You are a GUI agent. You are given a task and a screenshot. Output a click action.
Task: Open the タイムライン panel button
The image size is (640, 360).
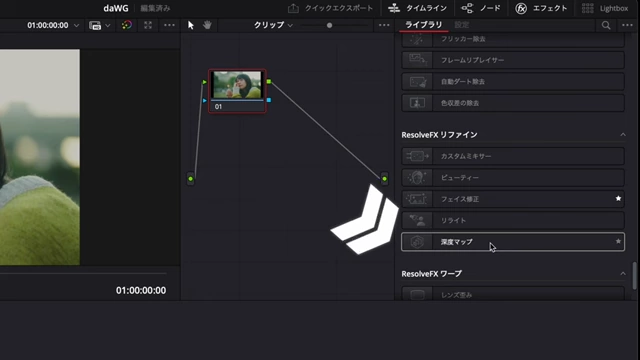point(417,8)
